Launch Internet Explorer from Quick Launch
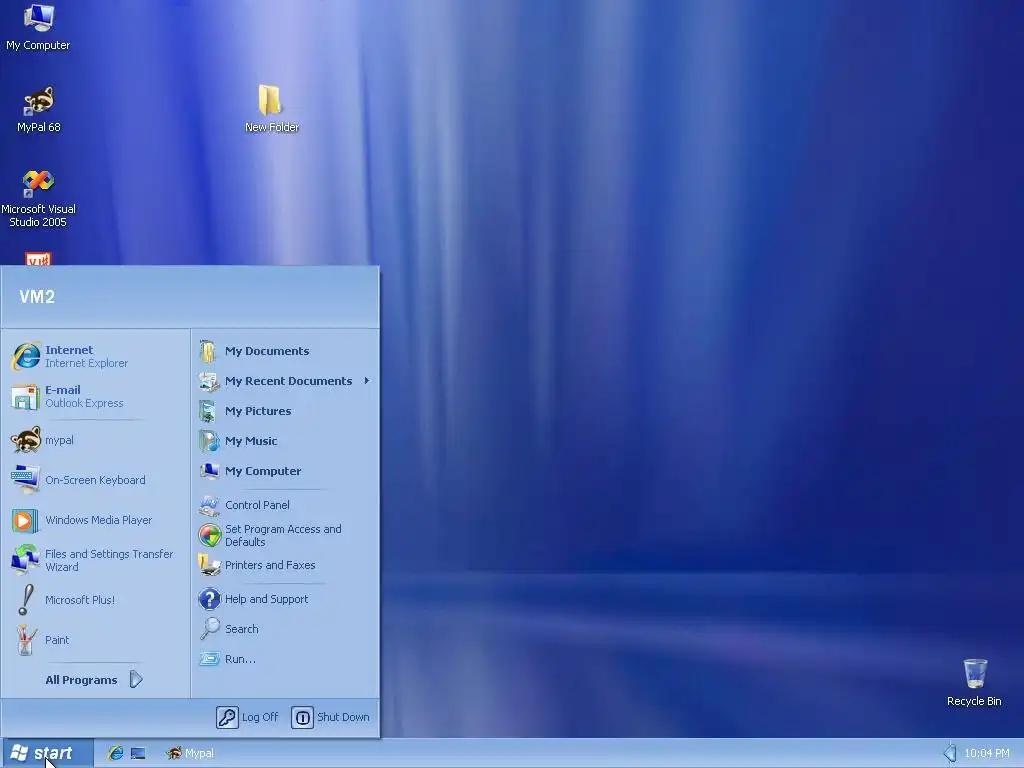Viewport: 1024px width, 768px height. pyautogui.click(x=116, y=753)
